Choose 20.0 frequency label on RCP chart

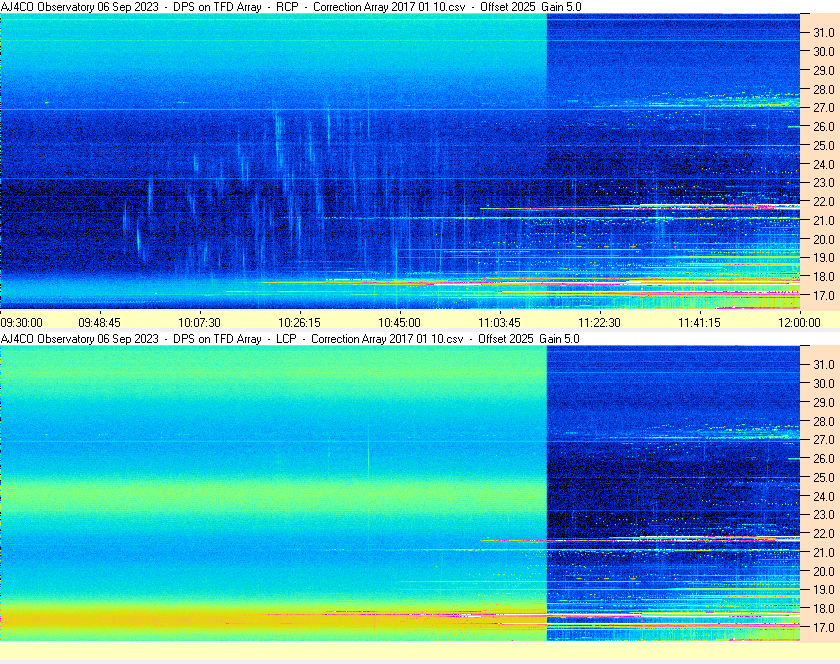(x=824, y=239)
